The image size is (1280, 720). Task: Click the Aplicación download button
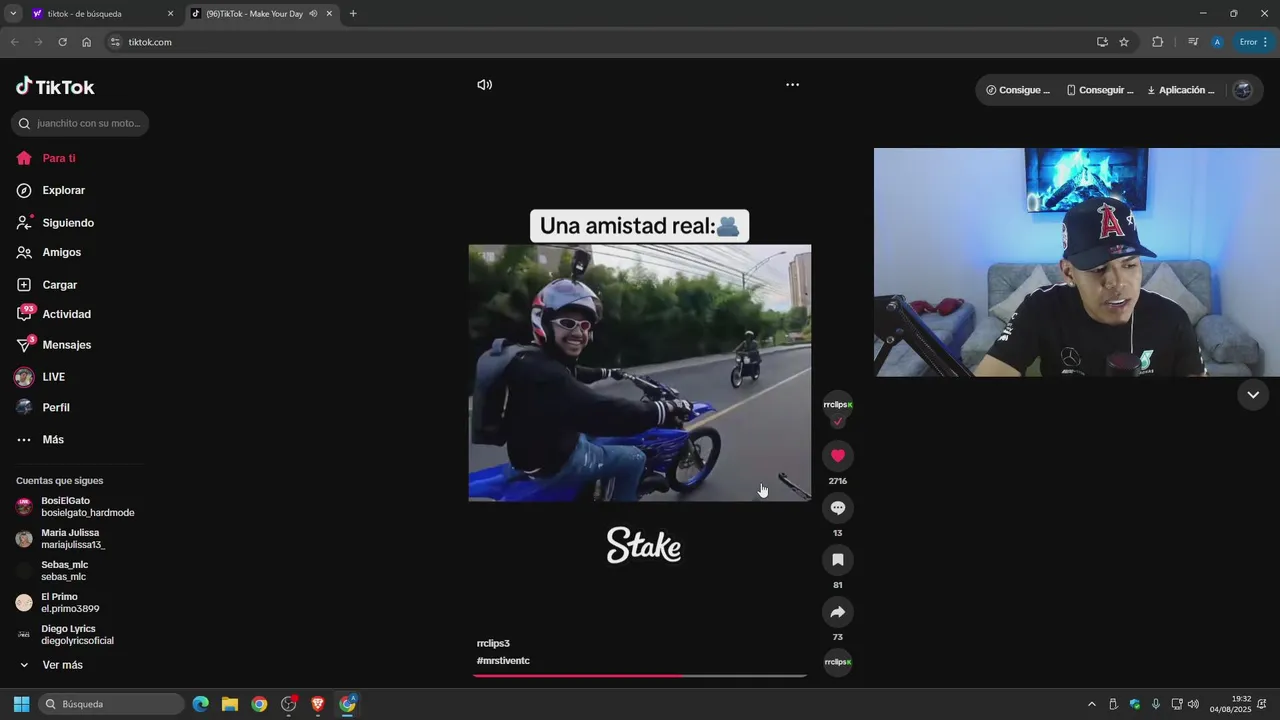pyautogui.click(x=1181, y=90)
